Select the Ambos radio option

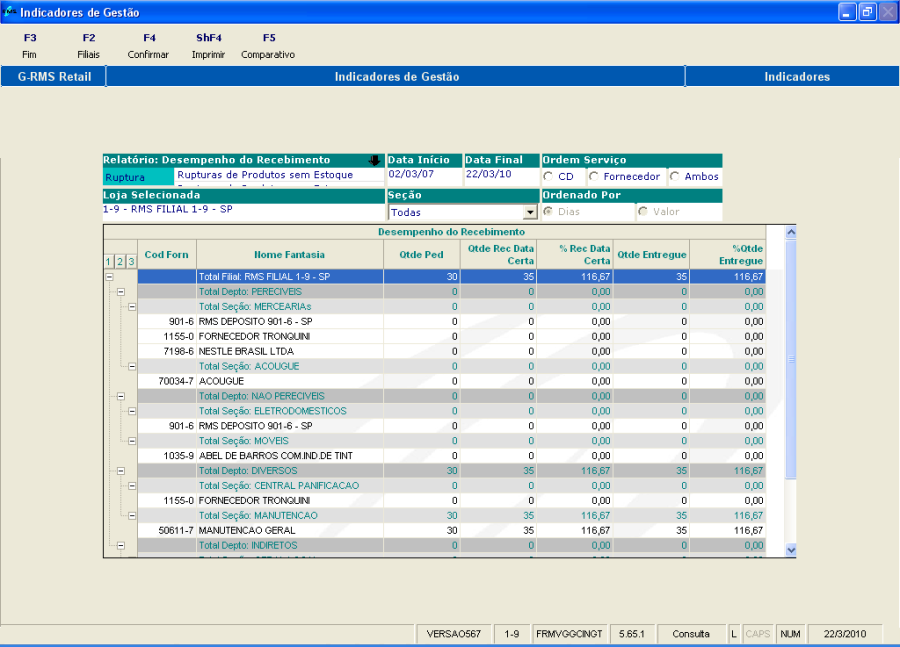675,177
